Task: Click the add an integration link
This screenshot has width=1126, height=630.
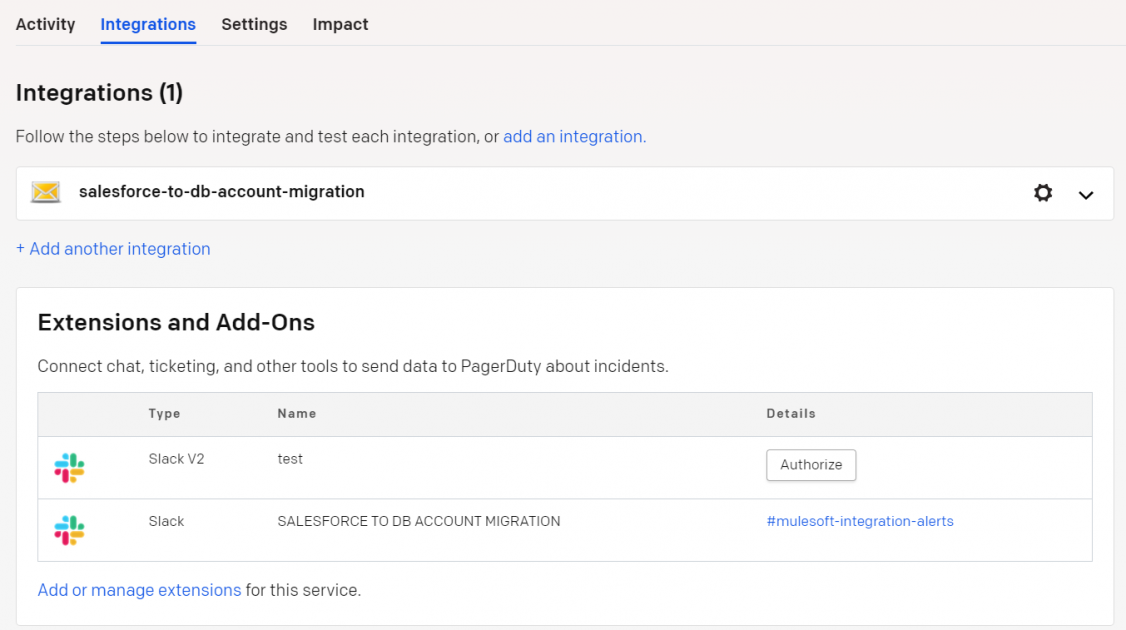Action: point(572,136)
